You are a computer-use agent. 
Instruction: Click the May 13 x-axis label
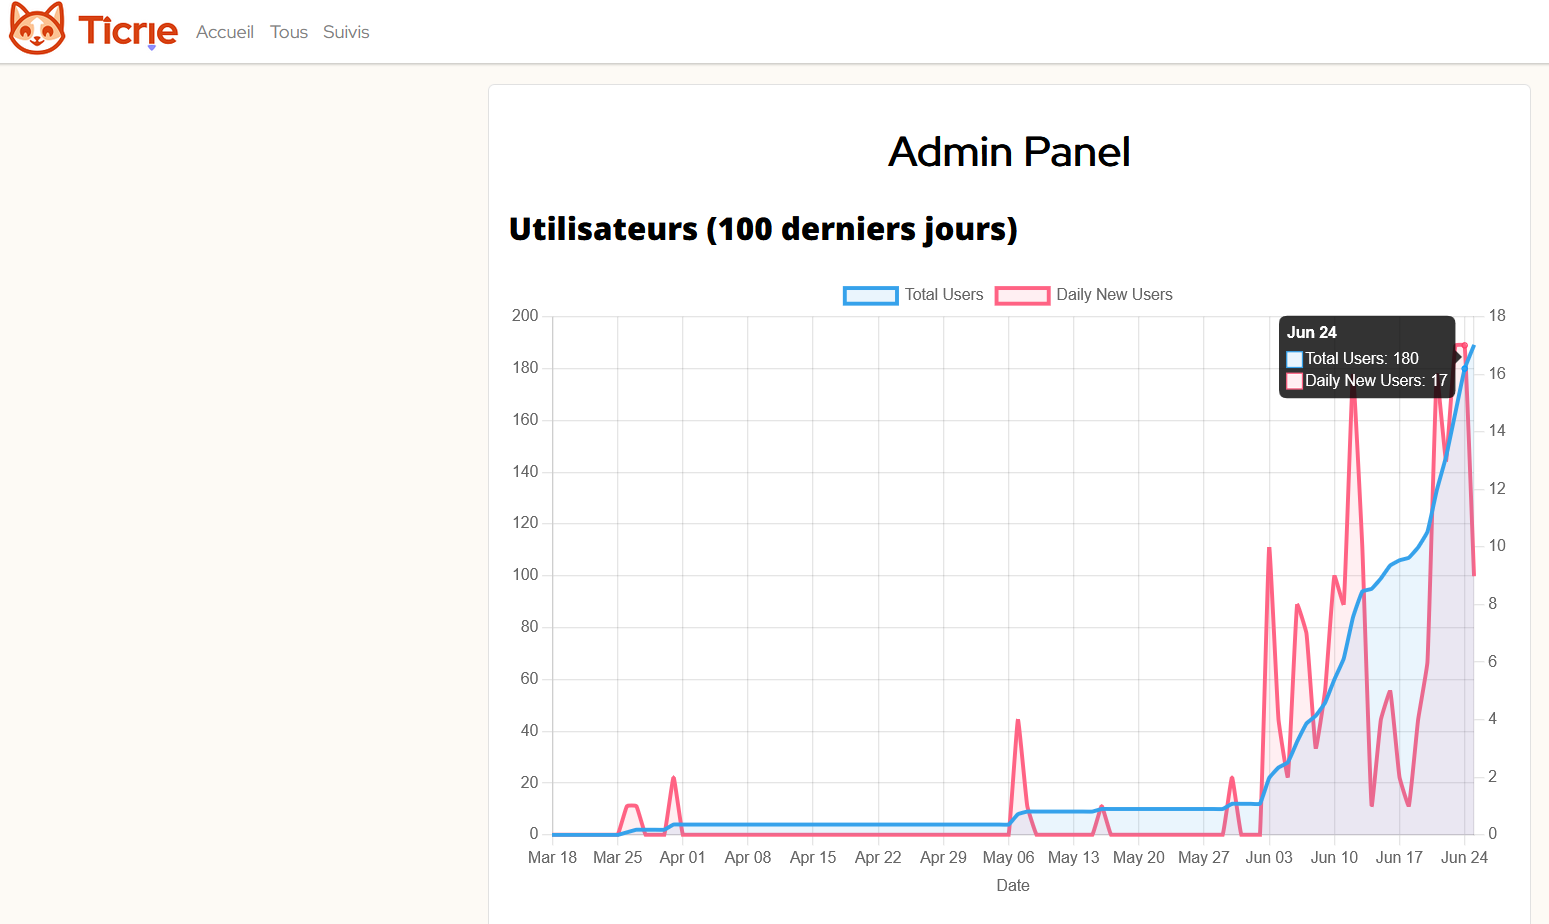click(1073, 858)
